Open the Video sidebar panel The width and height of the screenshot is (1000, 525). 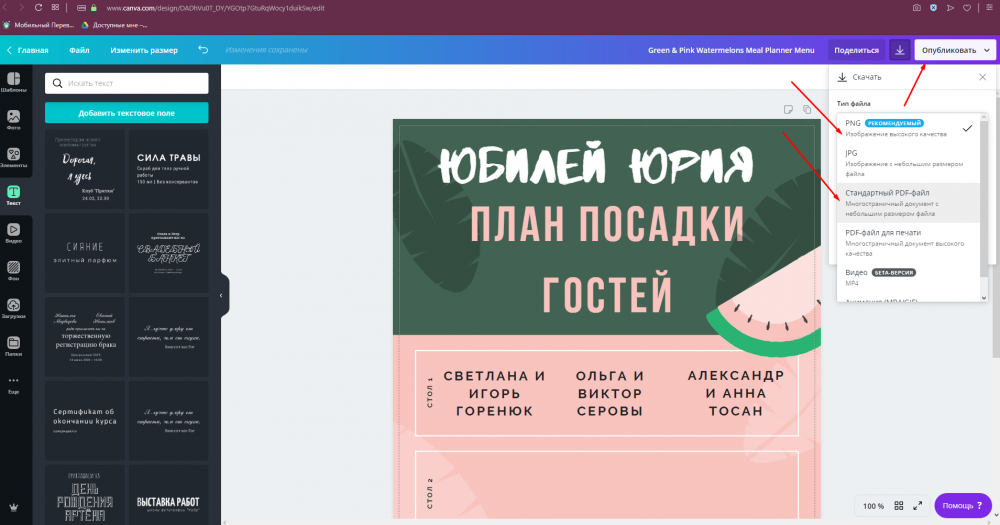[x=13, y=233]
